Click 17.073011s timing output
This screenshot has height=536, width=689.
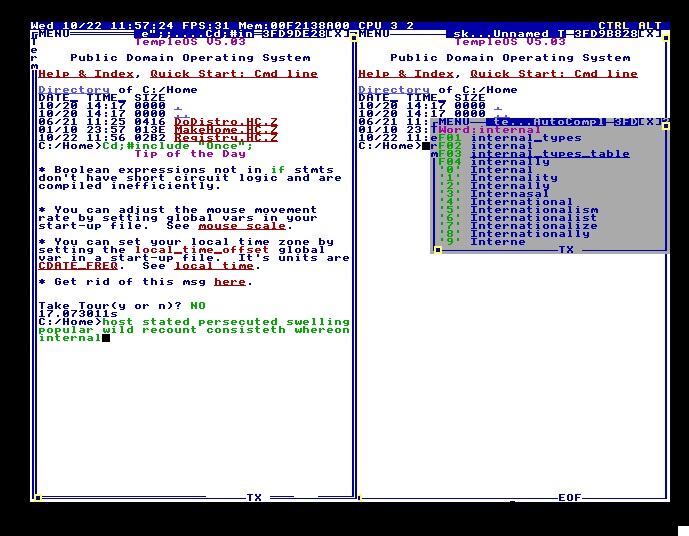pos(78,314)
